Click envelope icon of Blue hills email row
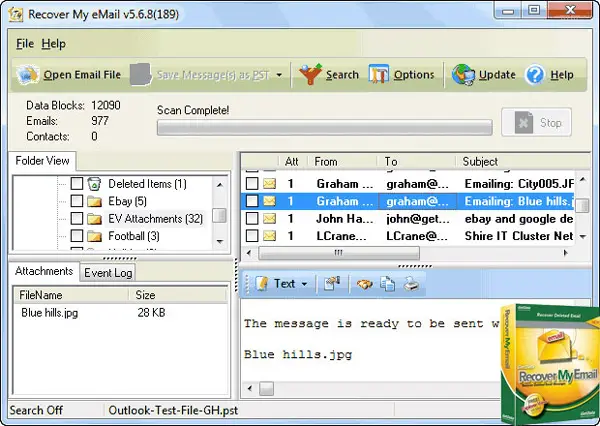600x426 pixels. (x=269, y=201)
